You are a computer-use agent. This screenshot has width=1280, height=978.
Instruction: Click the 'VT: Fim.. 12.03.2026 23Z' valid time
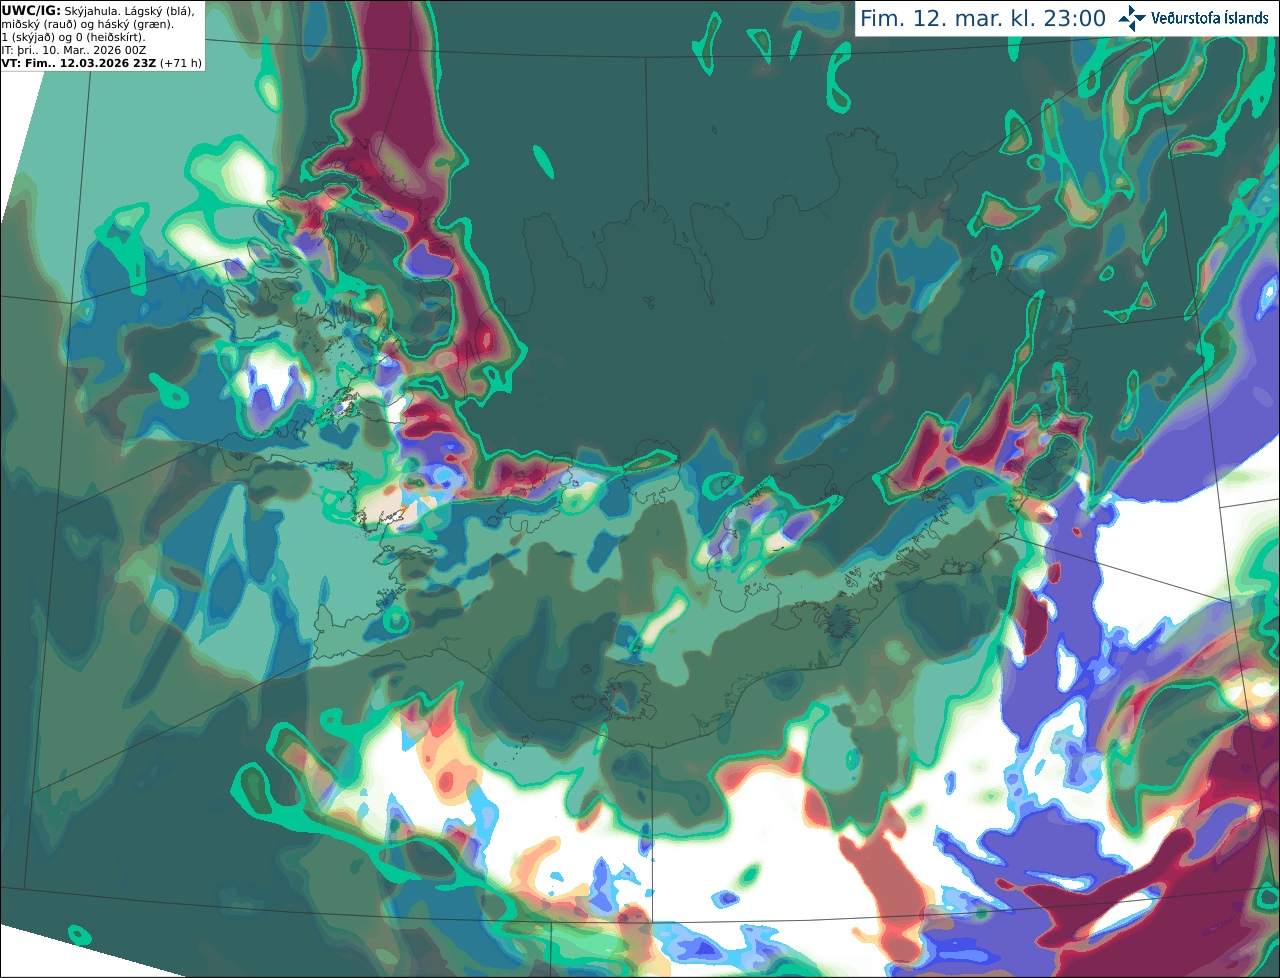[78, 63]
